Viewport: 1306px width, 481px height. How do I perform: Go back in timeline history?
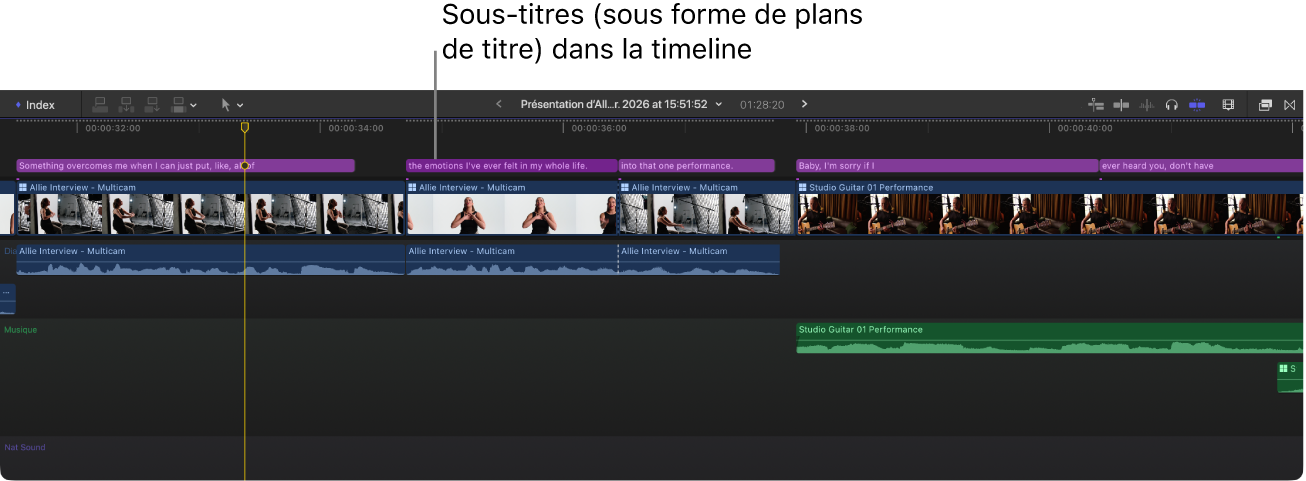500,104
